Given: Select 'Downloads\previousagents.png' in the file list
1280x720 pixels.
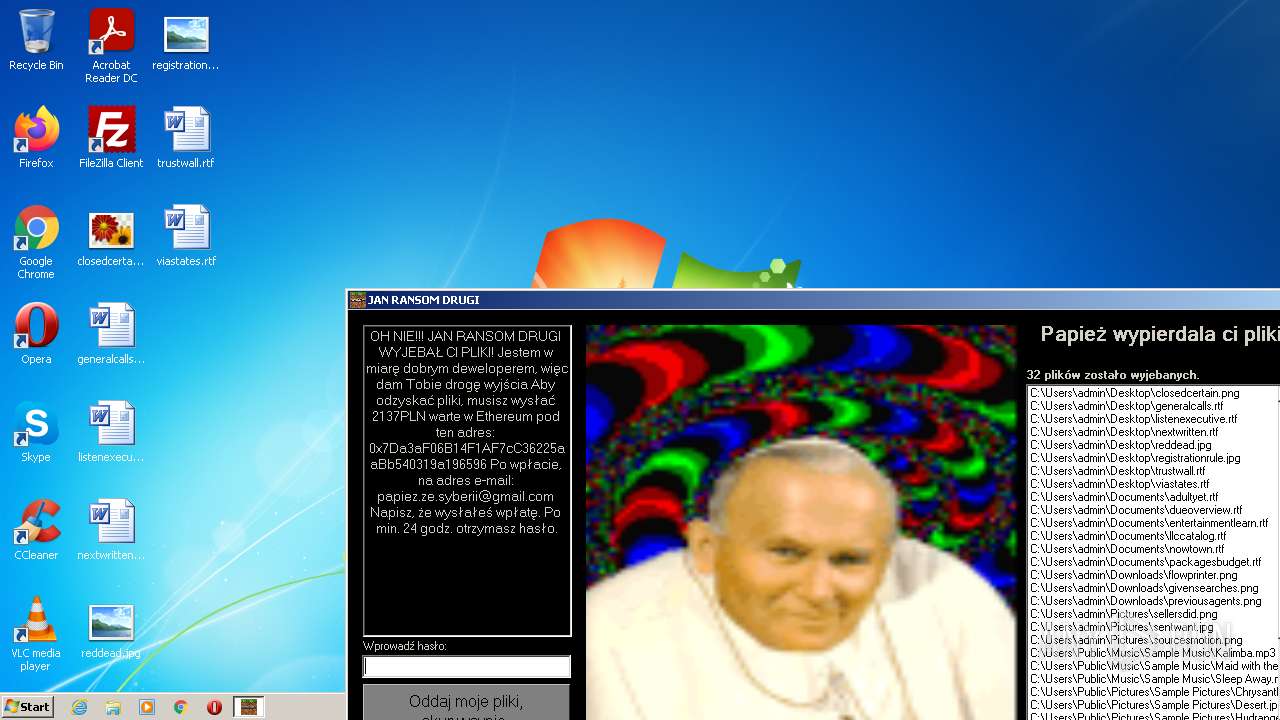Looking at the screenshot, I should [x=1146, y=601].
